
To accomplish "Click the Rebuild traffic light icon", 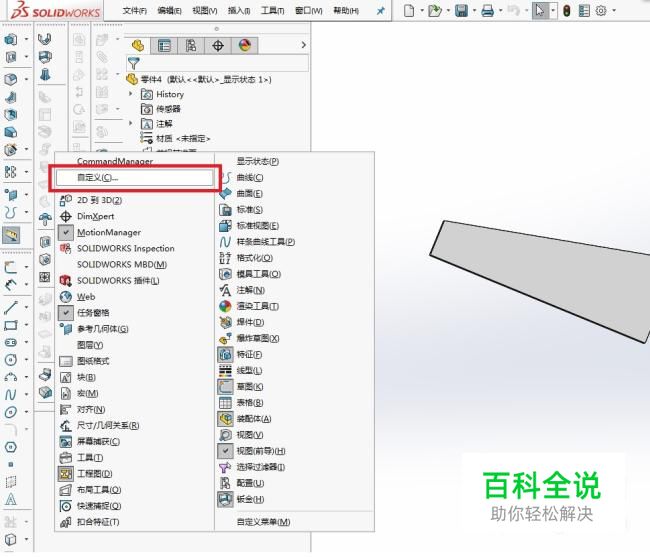I will [x=567, y=10].
